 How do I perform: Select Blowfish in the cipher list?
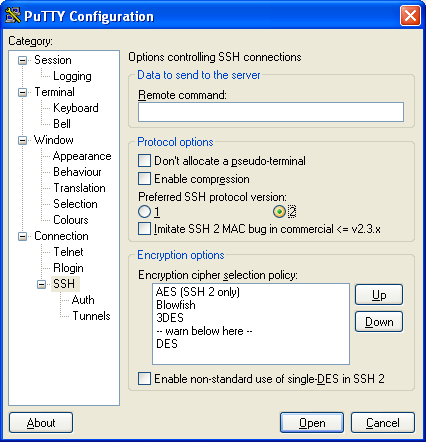tap(176, 305)
